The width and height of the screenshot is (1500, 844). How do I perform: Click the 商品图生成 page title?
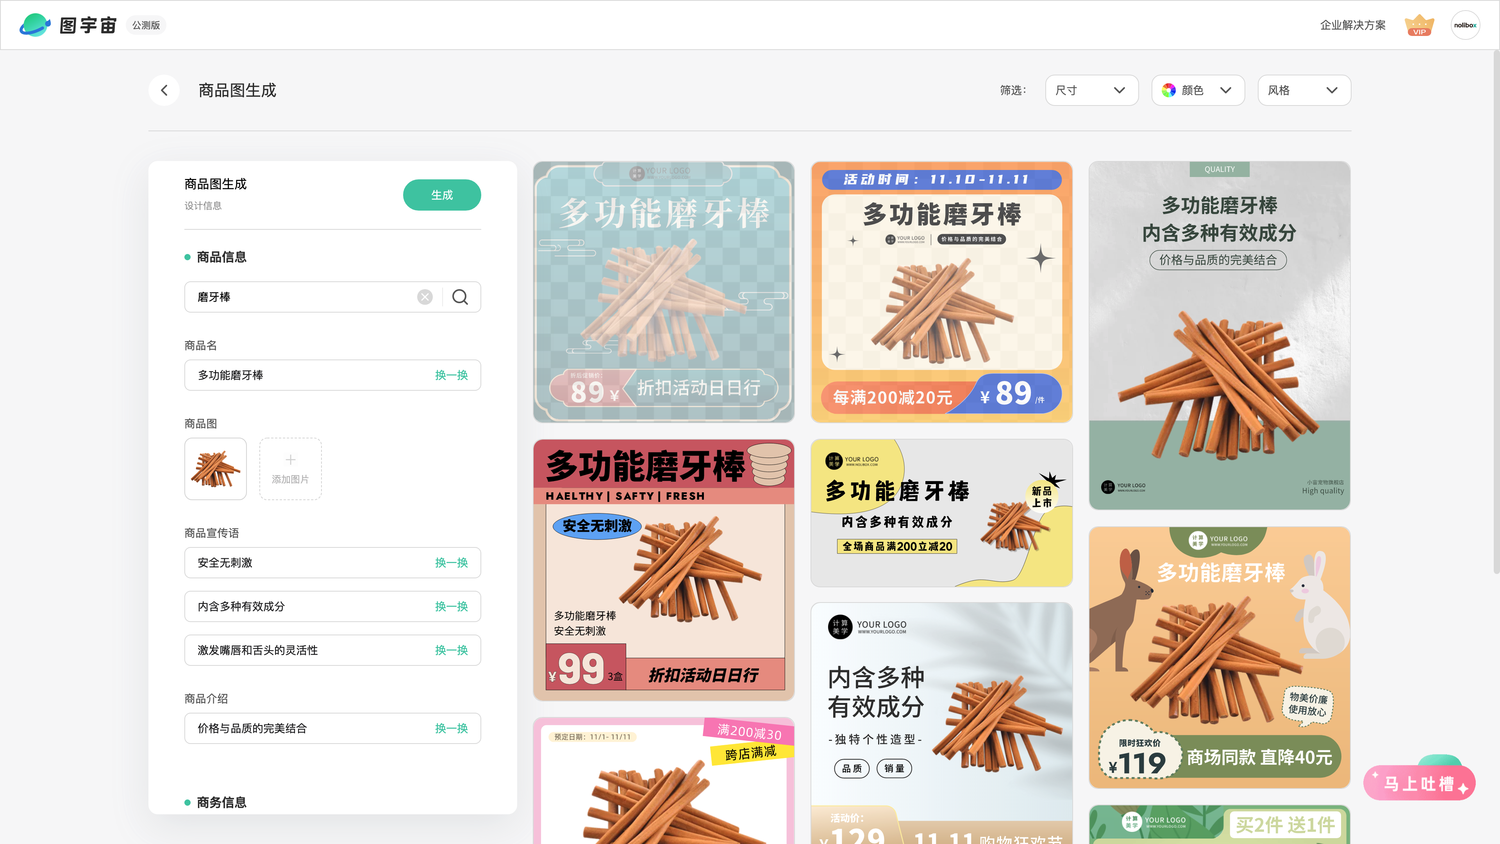237,90
